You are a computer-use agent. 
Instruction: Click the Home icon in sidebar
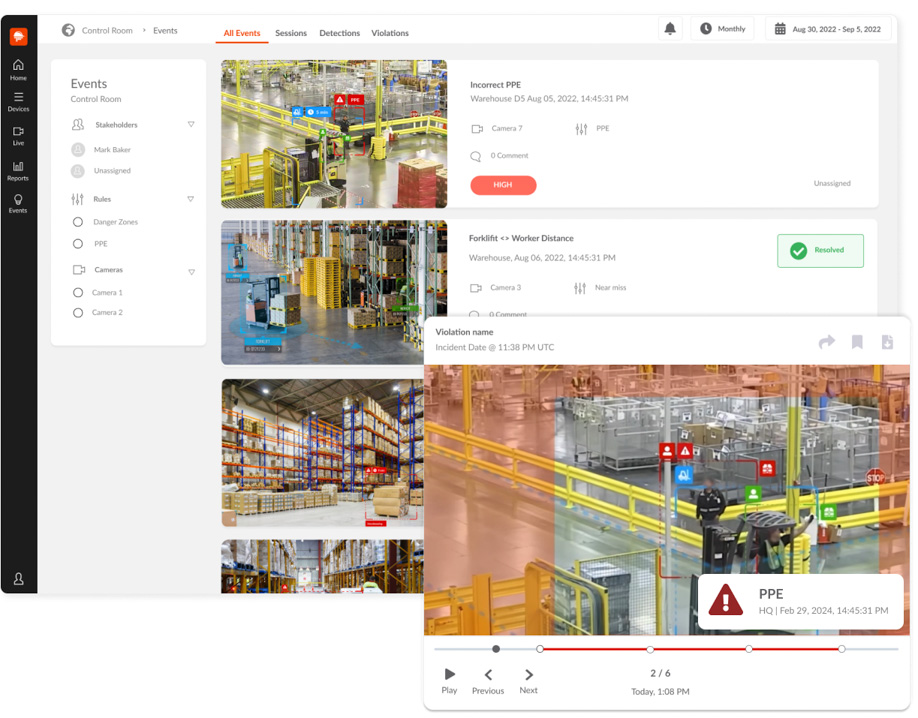tap(18, 66)
